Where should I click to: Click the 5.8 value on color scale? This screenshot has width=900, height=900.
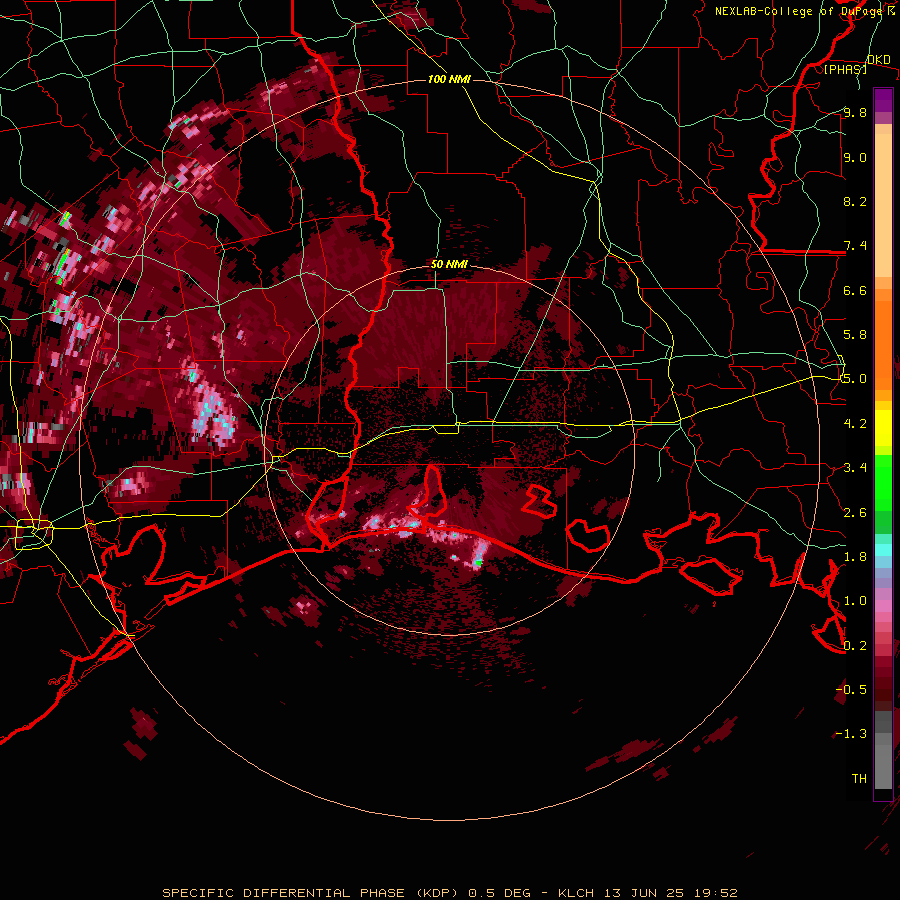[x=855, y=335]
